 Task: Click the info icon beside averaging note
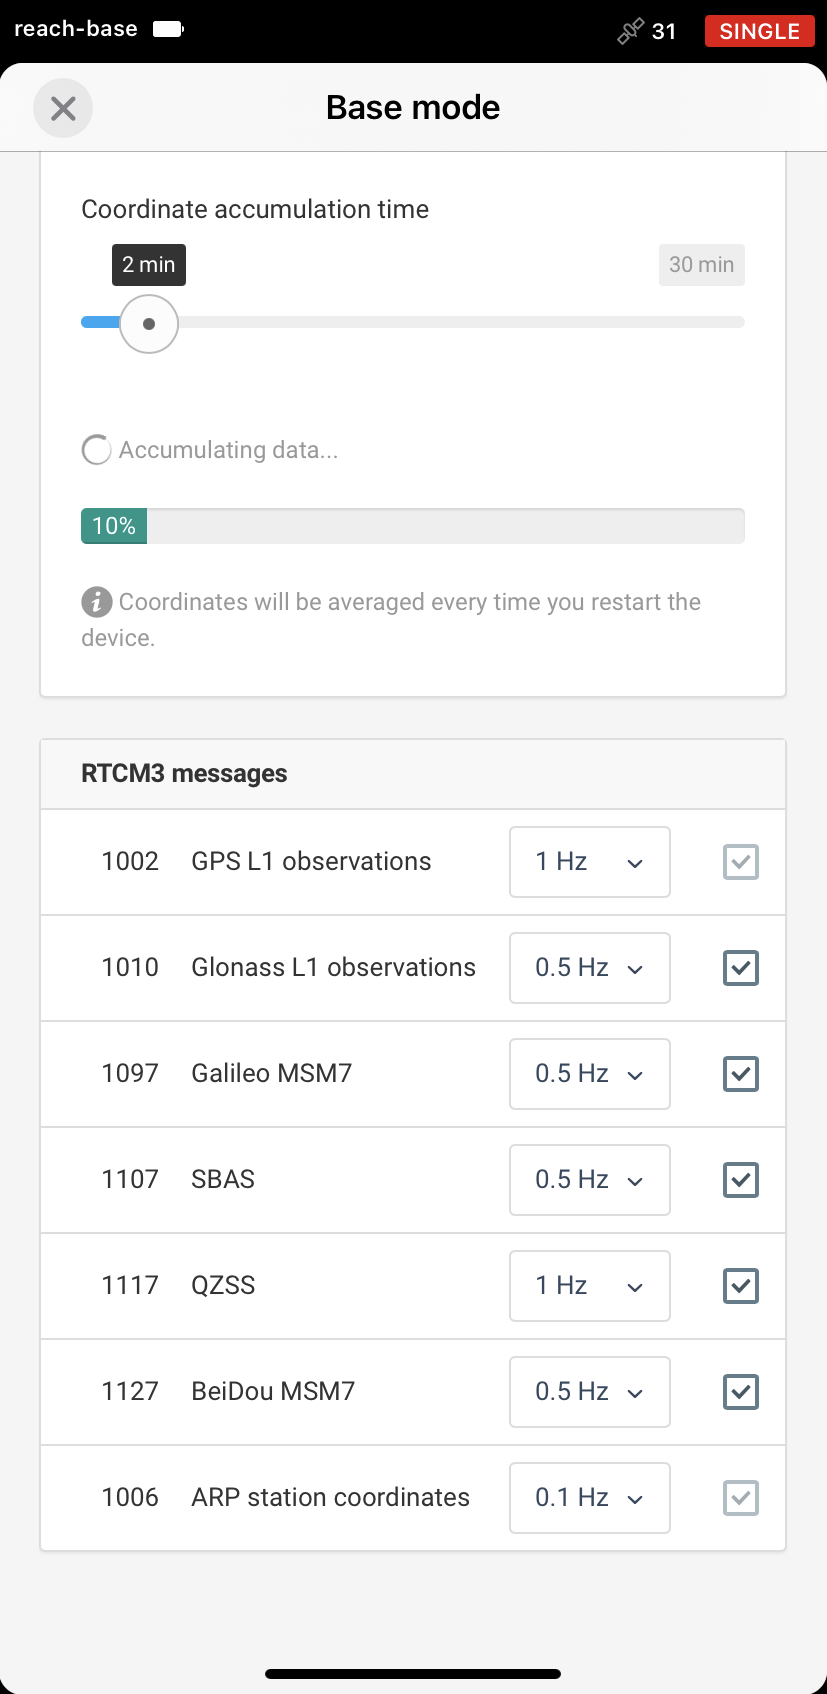(x=96, y=602)
